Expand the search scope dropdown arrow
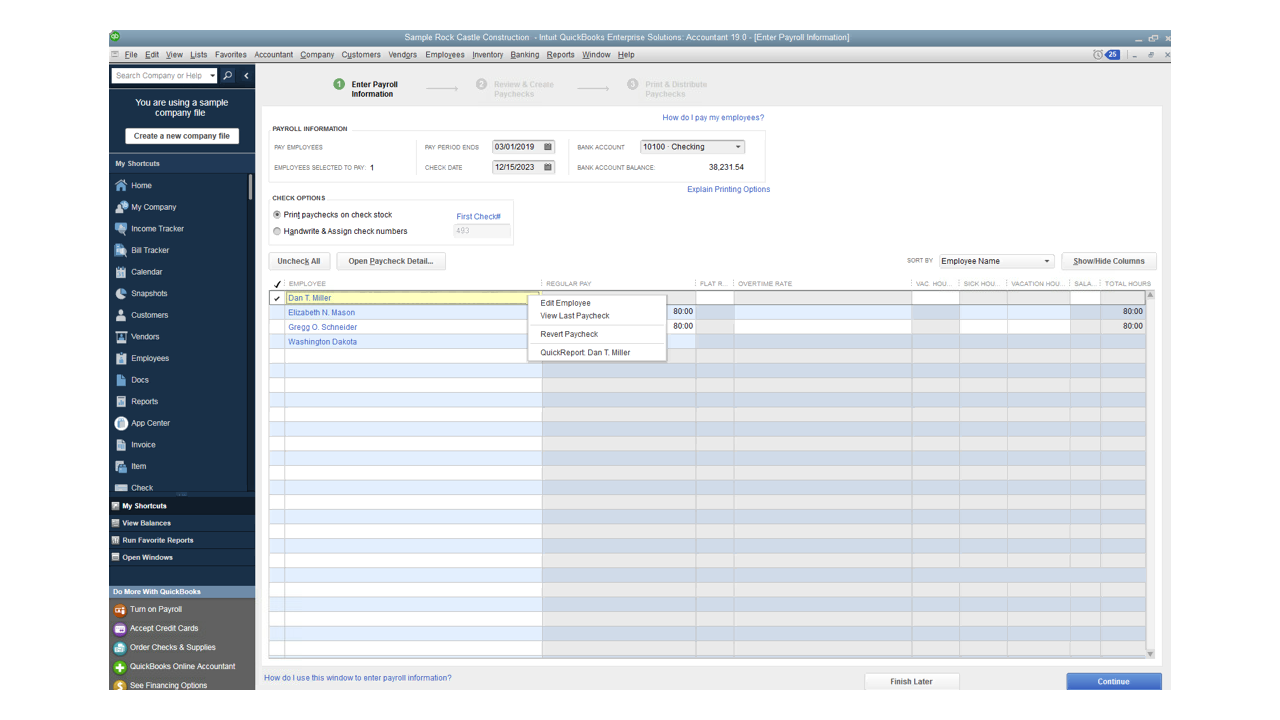Screen dimensions: 1280x720 coord(212,76)
